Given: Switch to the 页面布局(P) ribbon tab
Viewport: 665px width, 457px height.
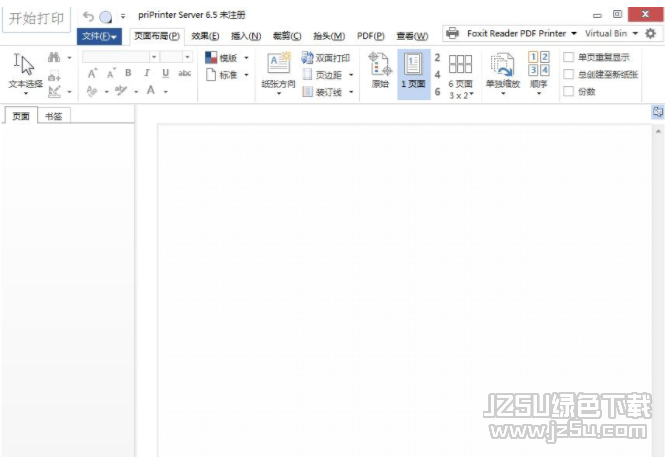Looking at the screenshot, I should 157,36.
